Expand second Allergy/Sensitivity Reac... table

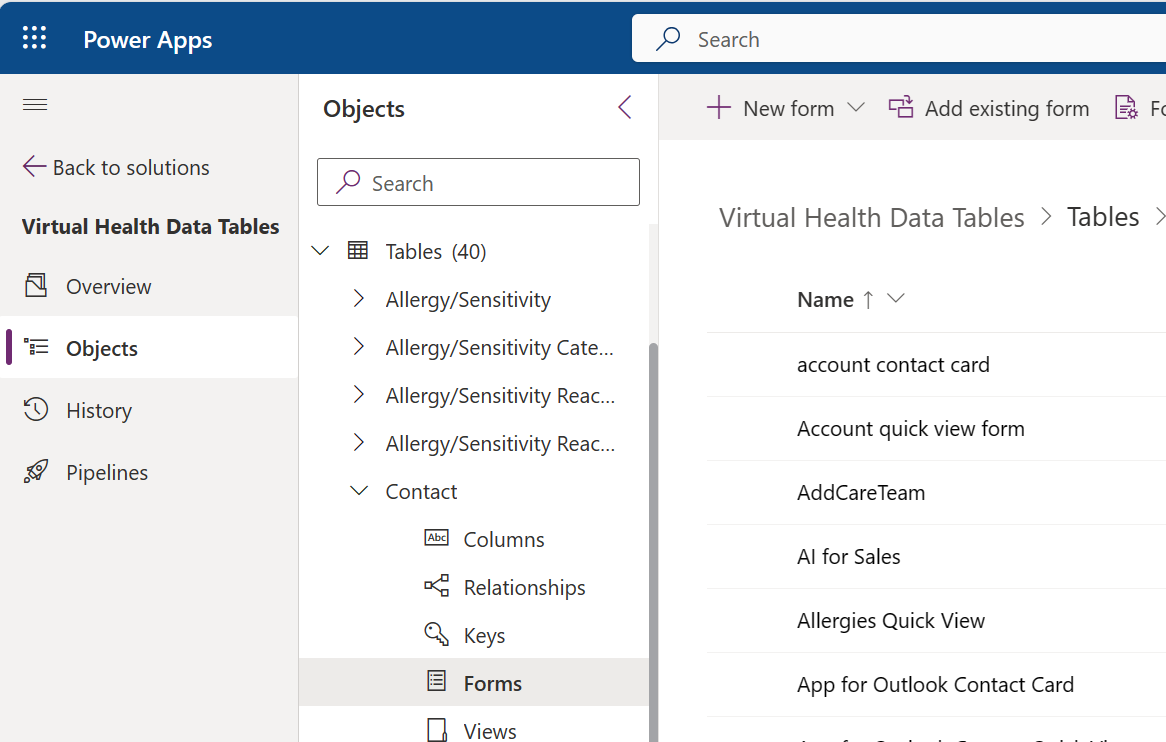point(358,443)
